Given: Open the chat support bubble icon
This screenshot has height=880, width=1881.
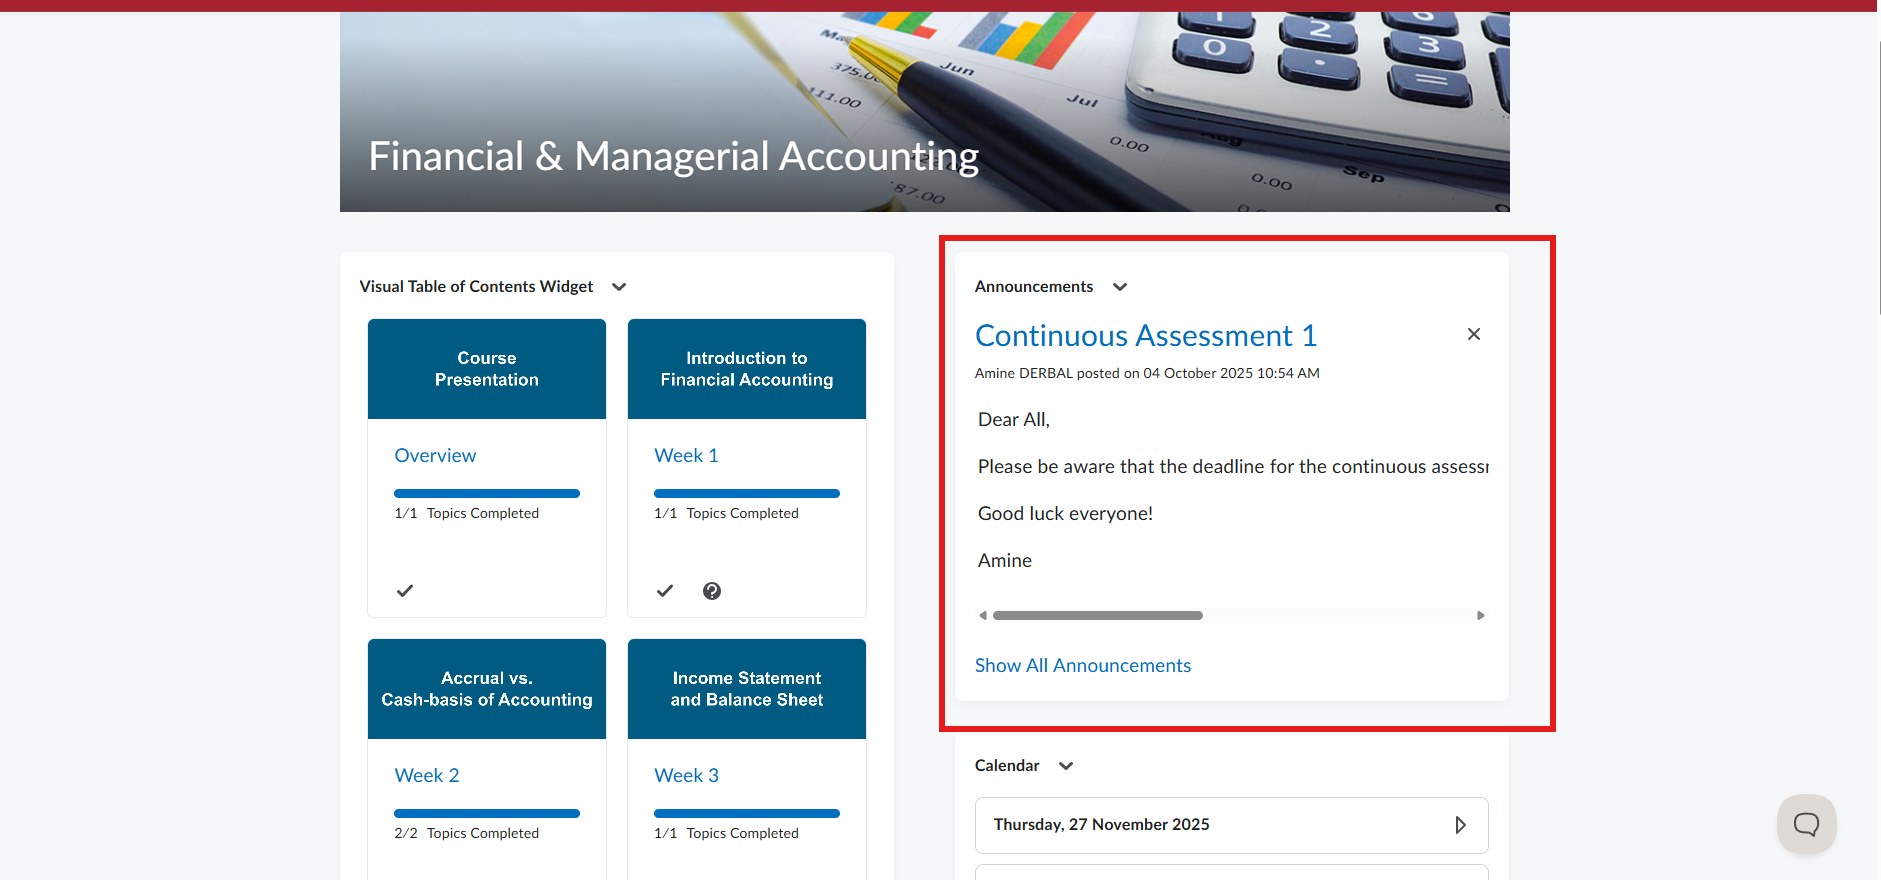Looking at the screenshot, I should [1806, 824].
